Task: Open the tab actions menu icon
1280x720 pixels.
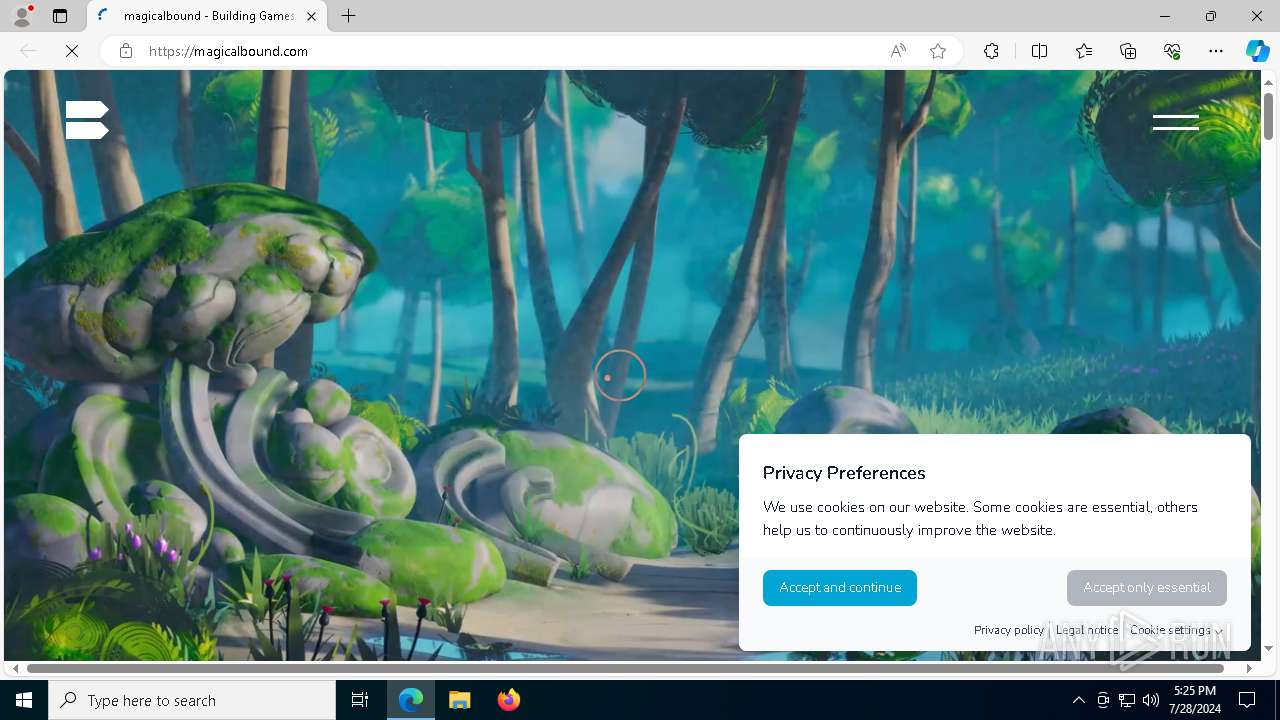Action: [x=60, y=16]
